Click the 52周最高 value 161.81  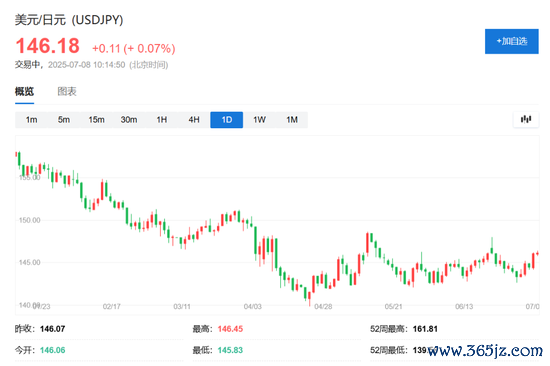425,329
